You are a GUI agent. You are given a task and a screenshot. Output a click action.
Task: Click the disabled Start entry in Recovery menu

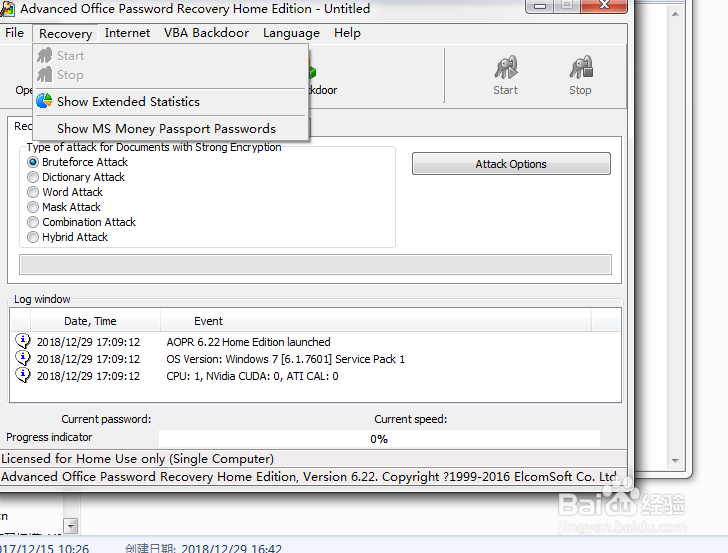pyautogui.click(x=170, y=56)
